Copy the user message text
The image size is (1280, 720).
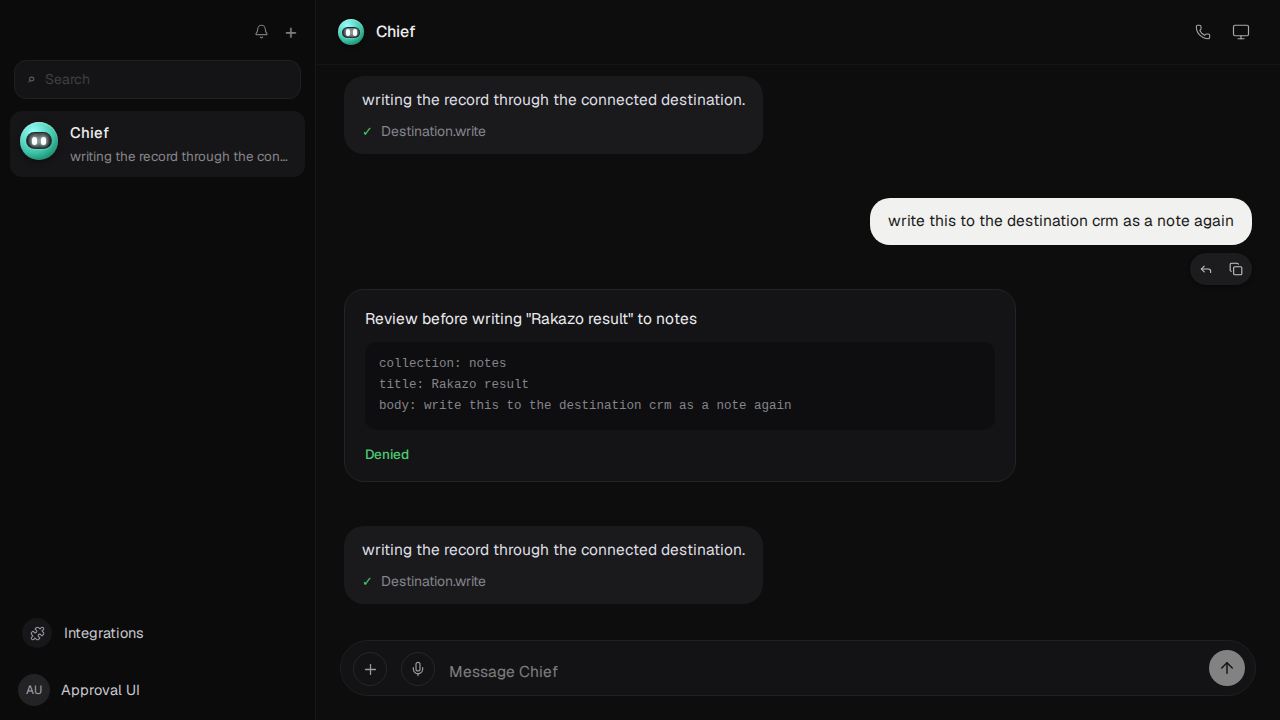tap(1236, 269)
